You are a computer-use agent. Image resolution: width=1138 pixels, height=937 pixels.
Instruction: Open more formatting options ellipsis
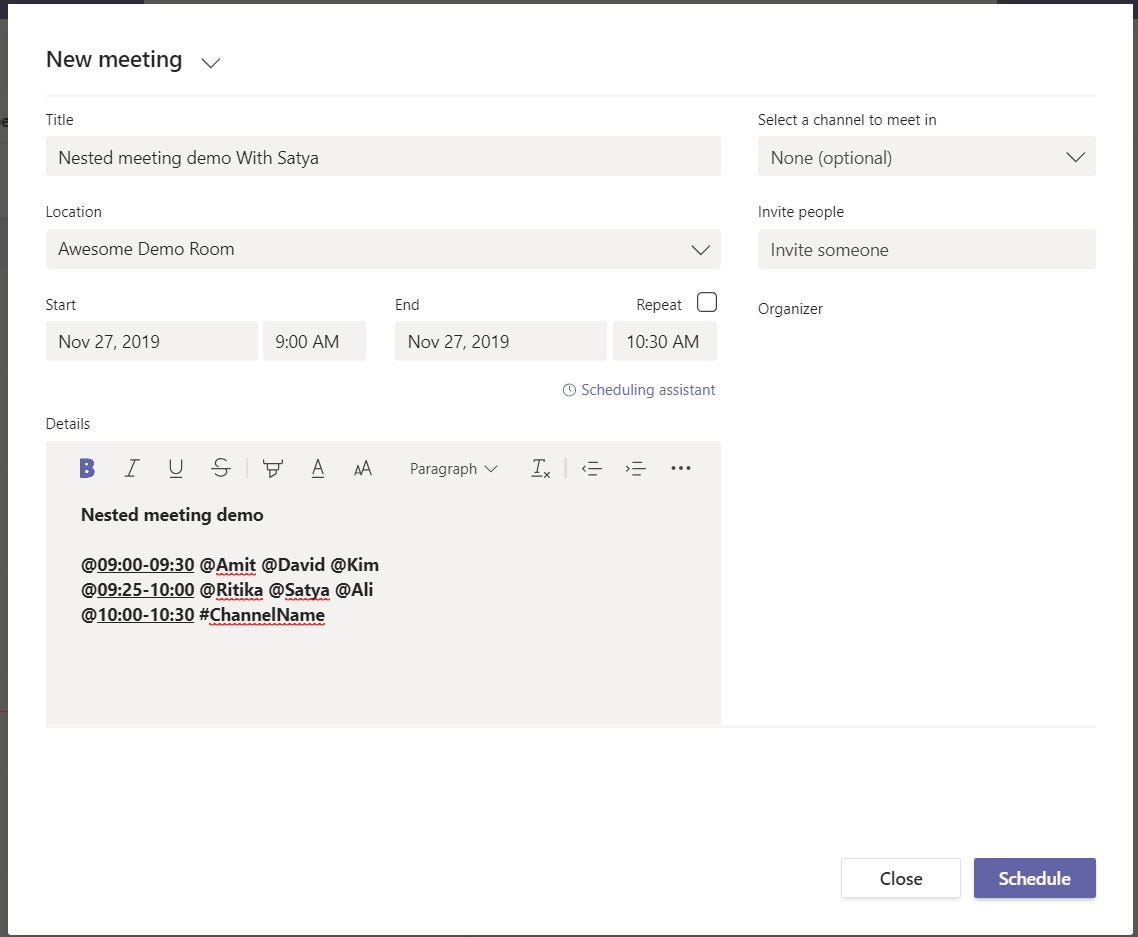(681, 468)
